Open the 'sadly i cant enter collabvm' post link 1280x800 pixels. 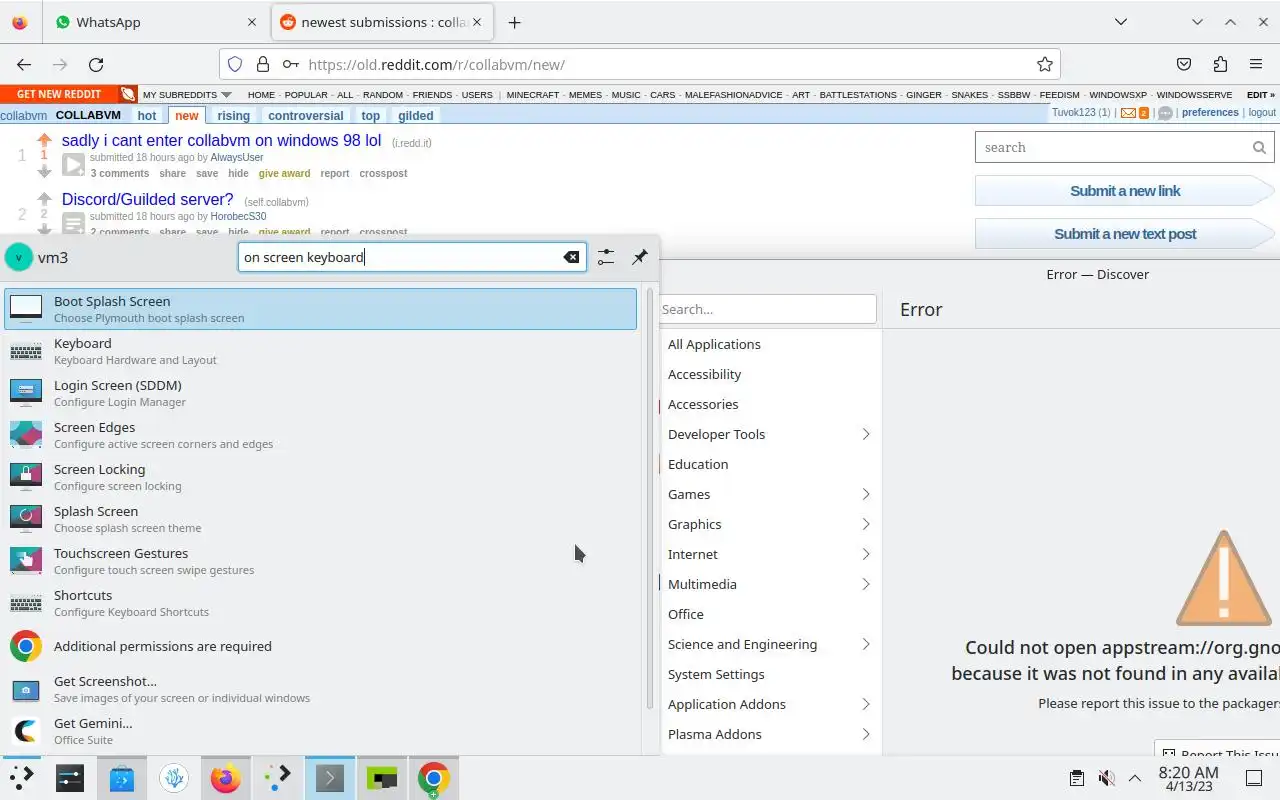coord(221,141)
